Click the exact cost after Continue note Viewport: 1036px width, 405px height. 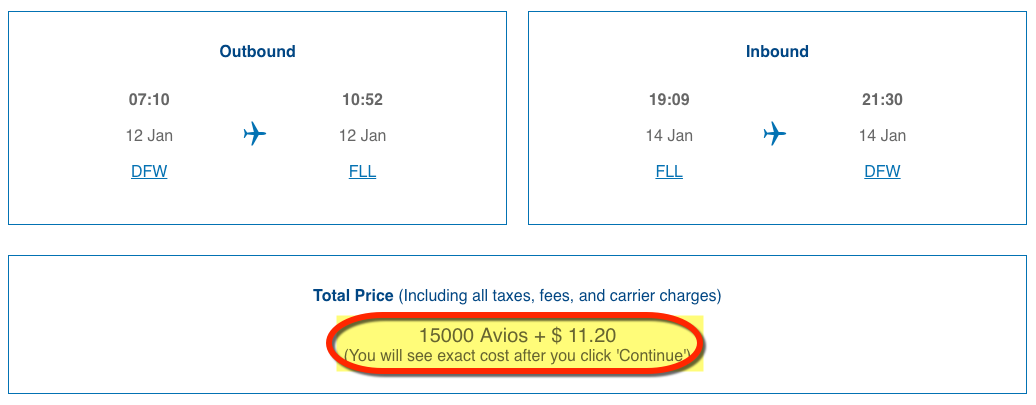(x=517, y=355)
